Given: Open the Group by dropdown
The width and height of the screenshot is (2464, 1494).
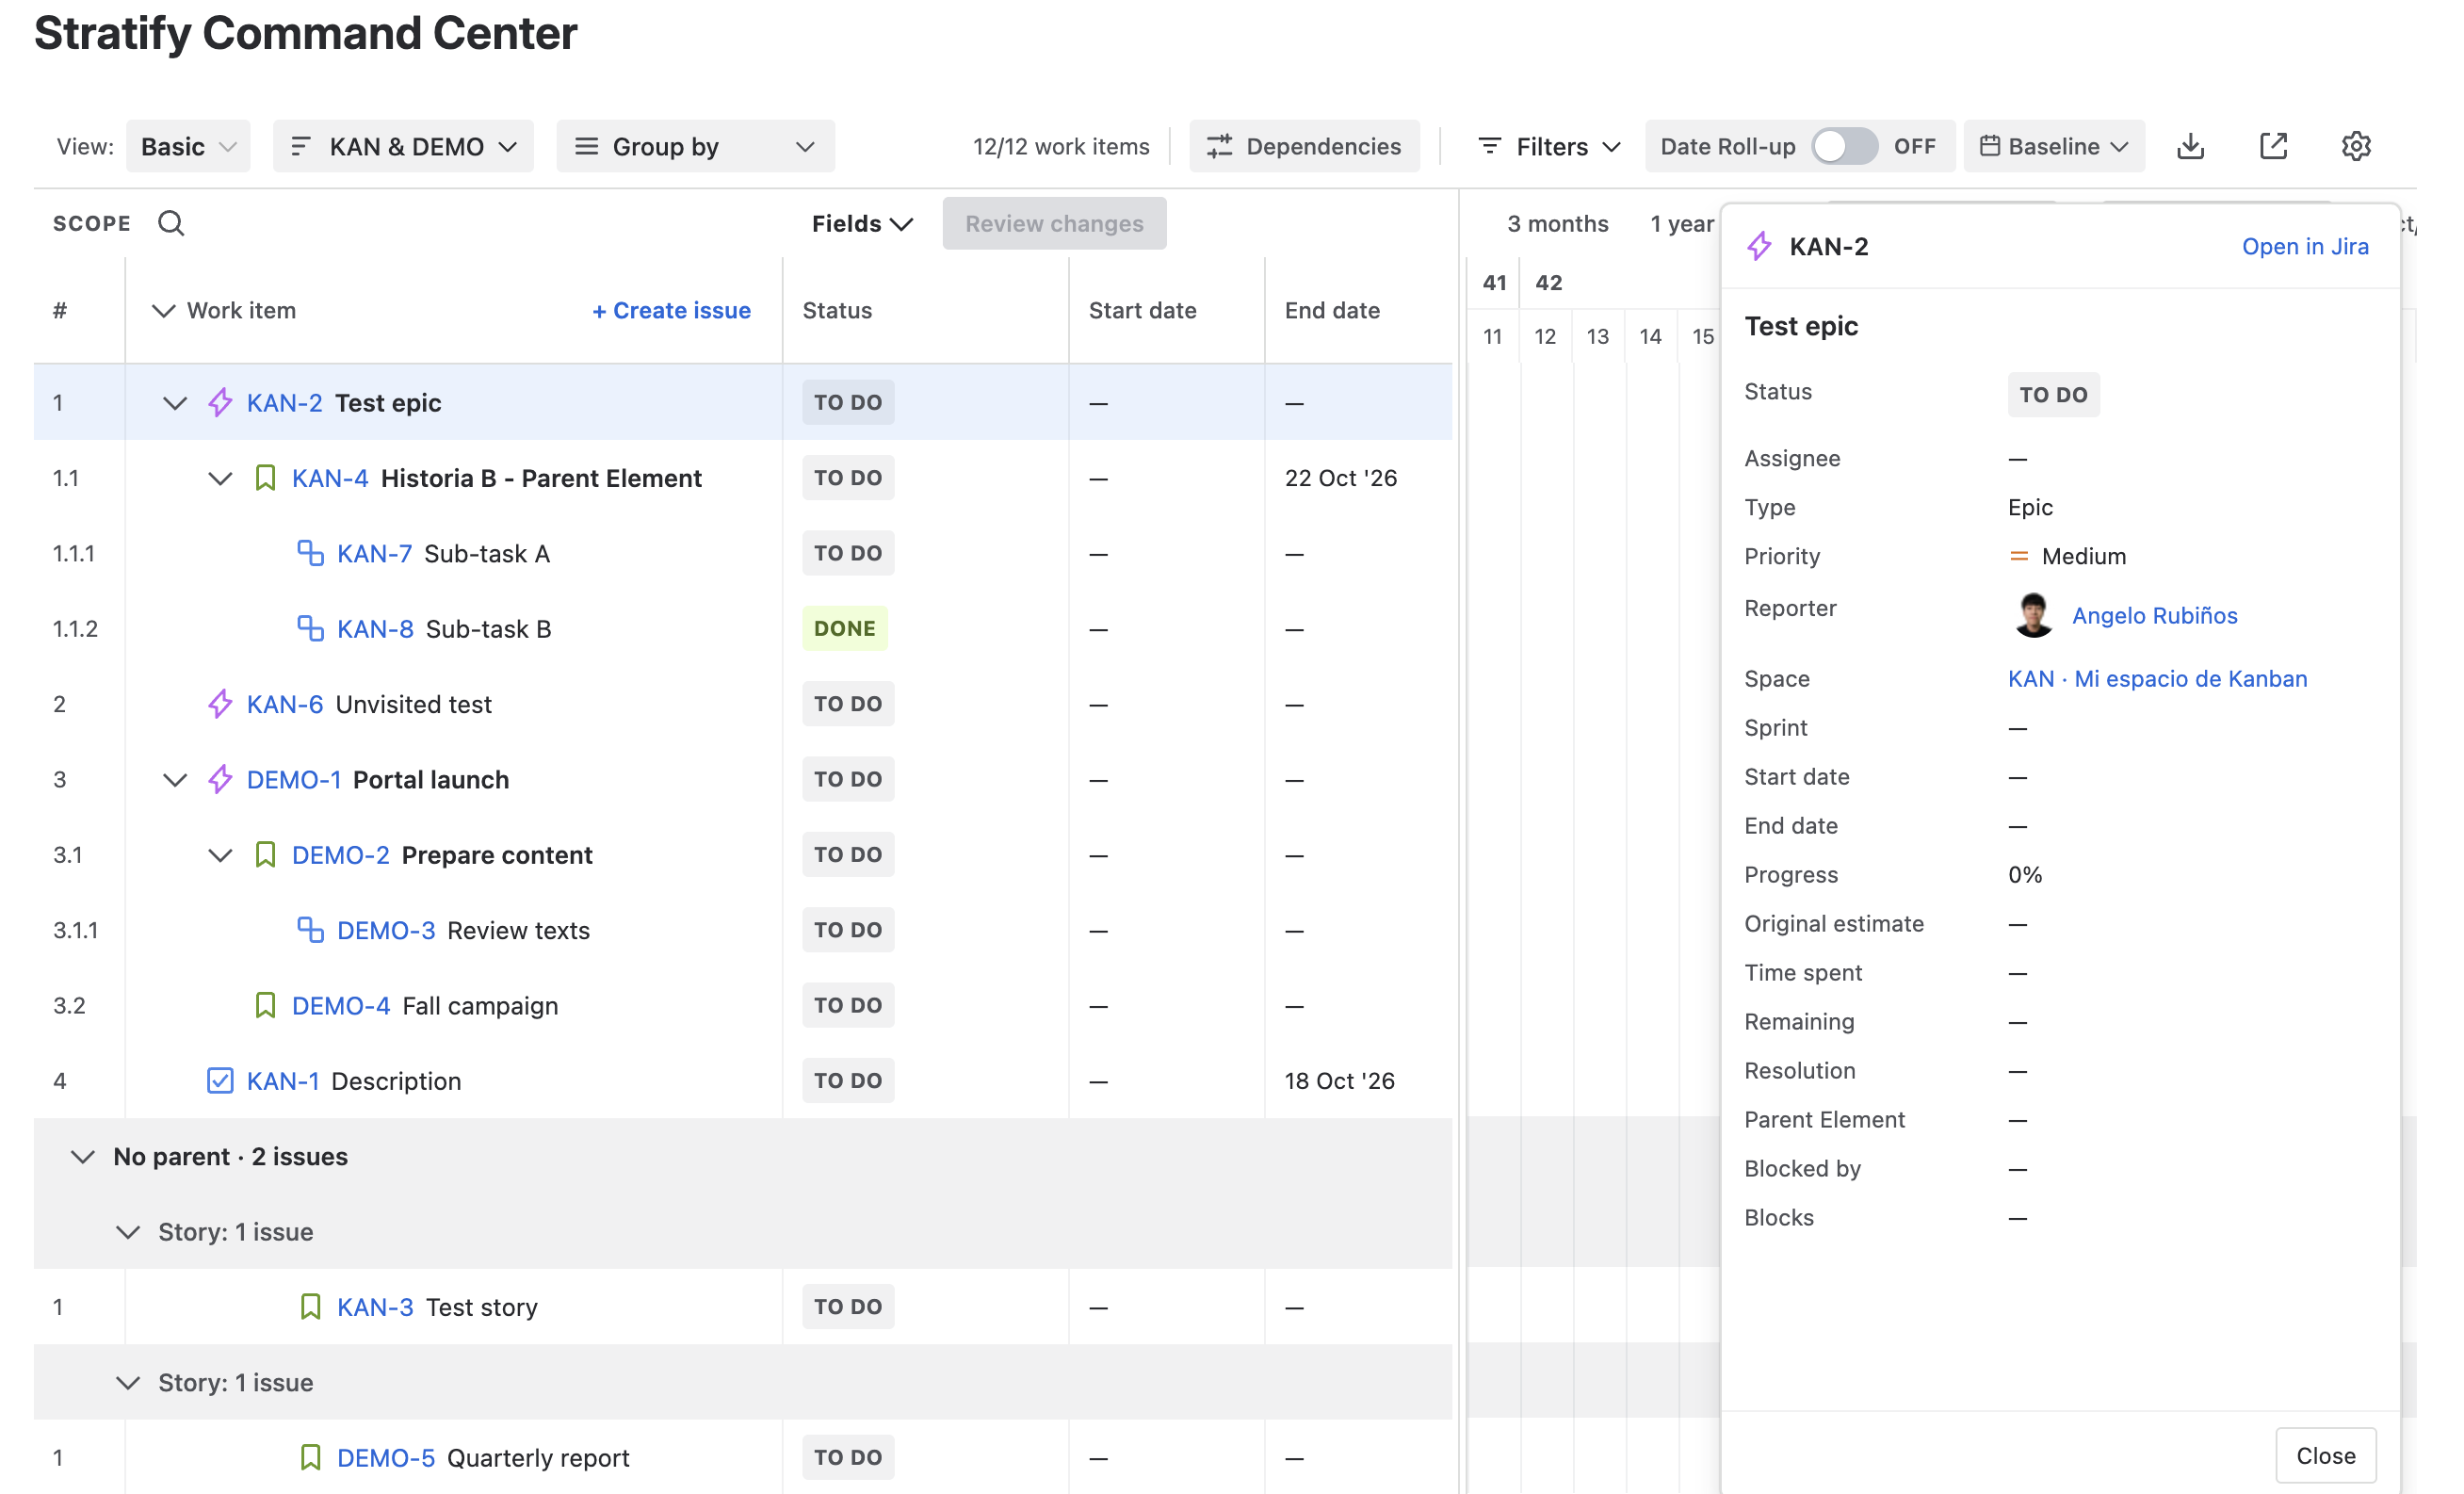Looking at the screenshot, I should (x=695, y=146).
